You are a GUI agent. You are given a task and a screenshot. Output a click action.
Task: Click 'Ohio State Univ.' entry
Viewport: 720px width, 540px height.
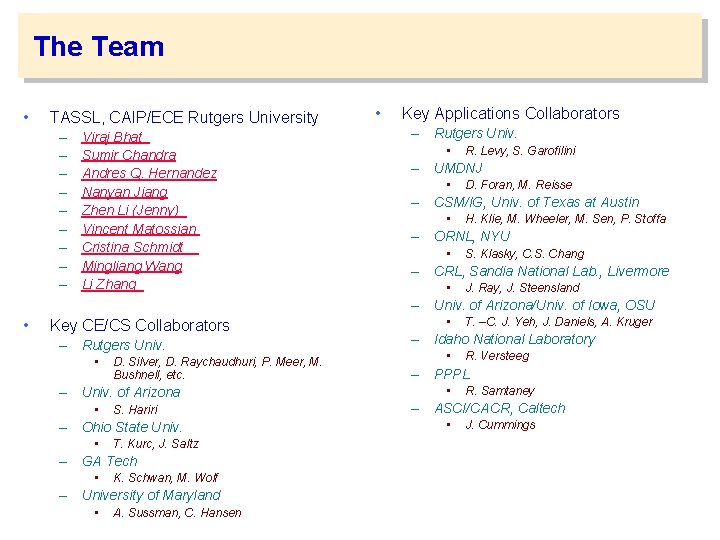[x=132, y=427]
